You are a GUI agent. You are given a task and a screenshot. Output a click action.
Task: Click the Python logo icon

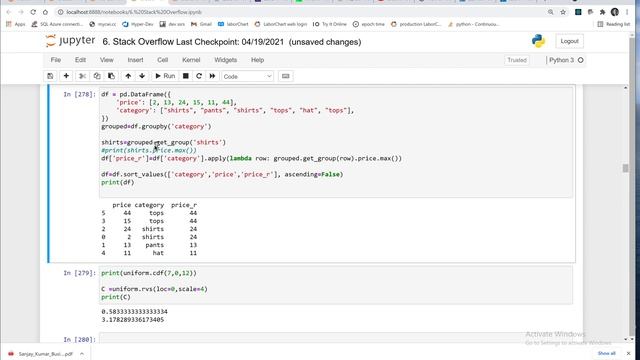[x=538, y=41]
